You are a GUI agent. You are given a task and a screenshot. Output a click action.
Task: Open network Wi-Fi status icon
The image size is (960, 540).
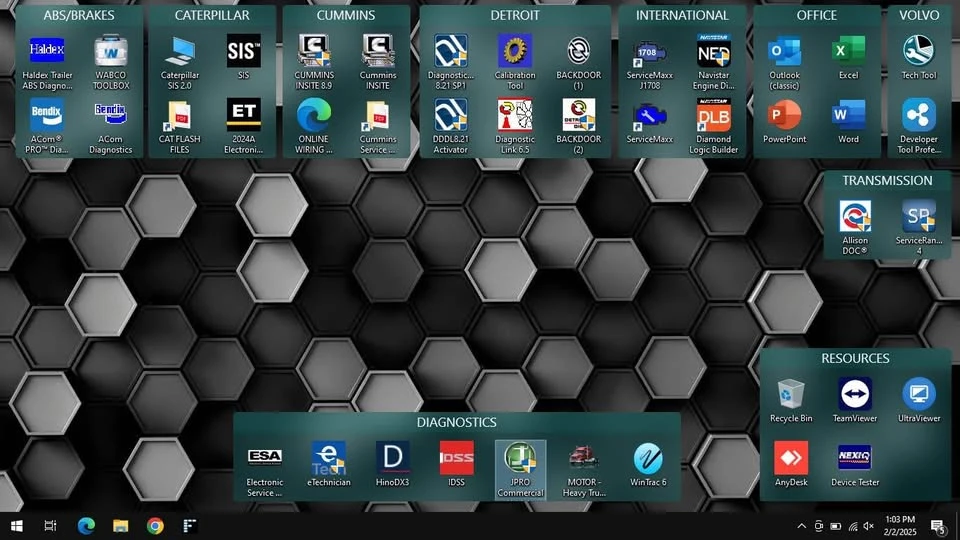pyautogui.click(x=852, y=526)
